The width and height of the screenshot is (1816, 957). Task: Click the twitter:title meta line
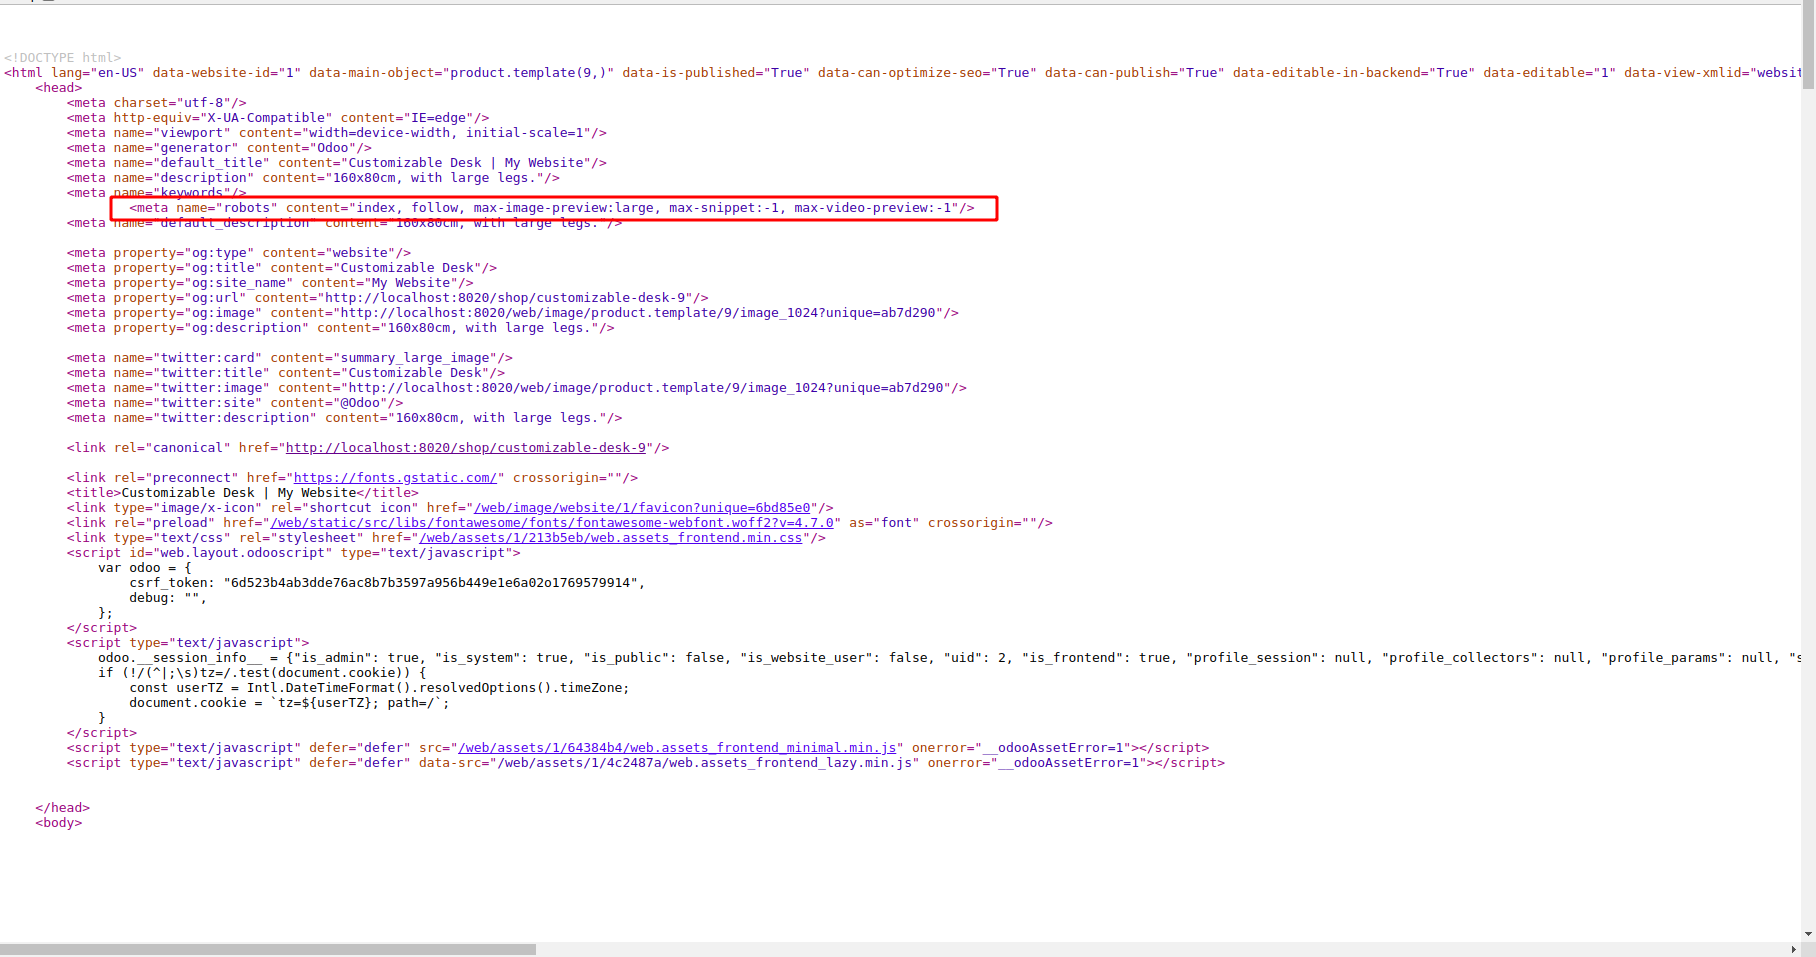click(x=286, y=373)
